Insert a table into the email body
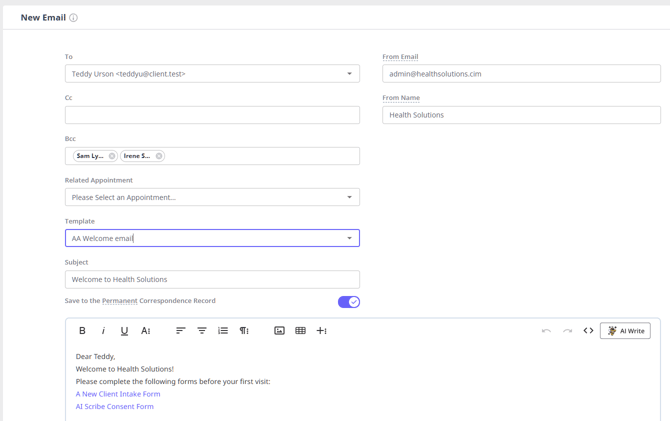Viewport: 670px width, 421px height. (300, 331)
